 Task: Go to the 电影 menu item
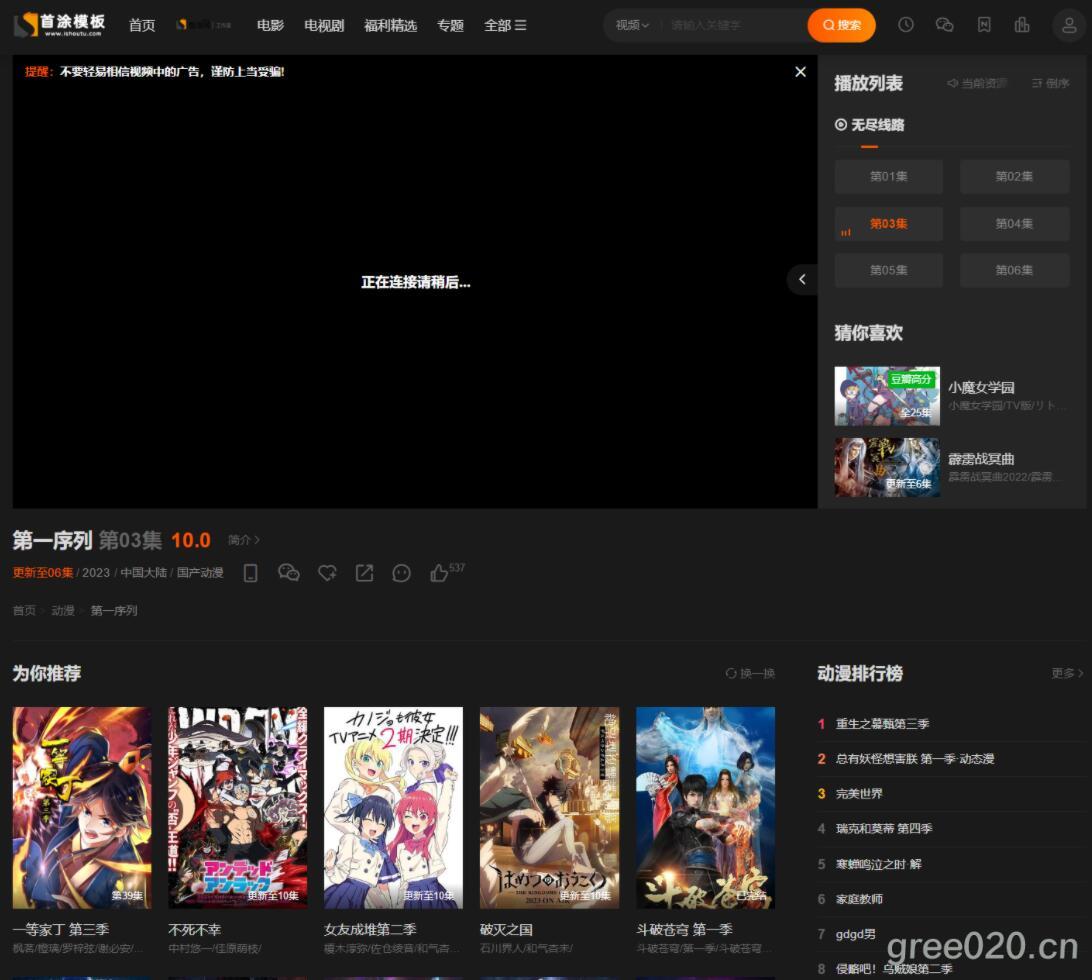(269, 25)
